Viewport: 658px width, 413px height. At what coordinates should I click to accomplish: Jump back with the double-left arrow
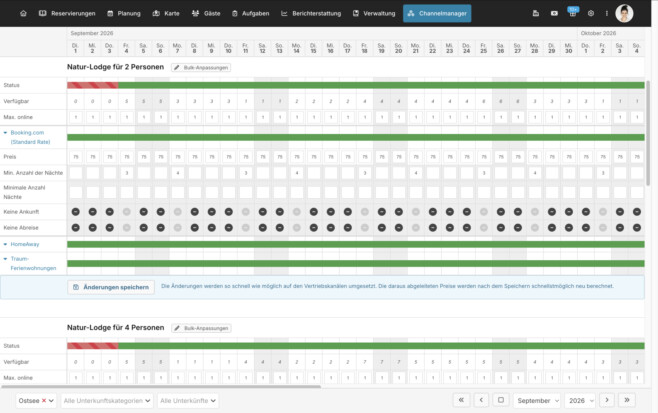click(461, 400)
